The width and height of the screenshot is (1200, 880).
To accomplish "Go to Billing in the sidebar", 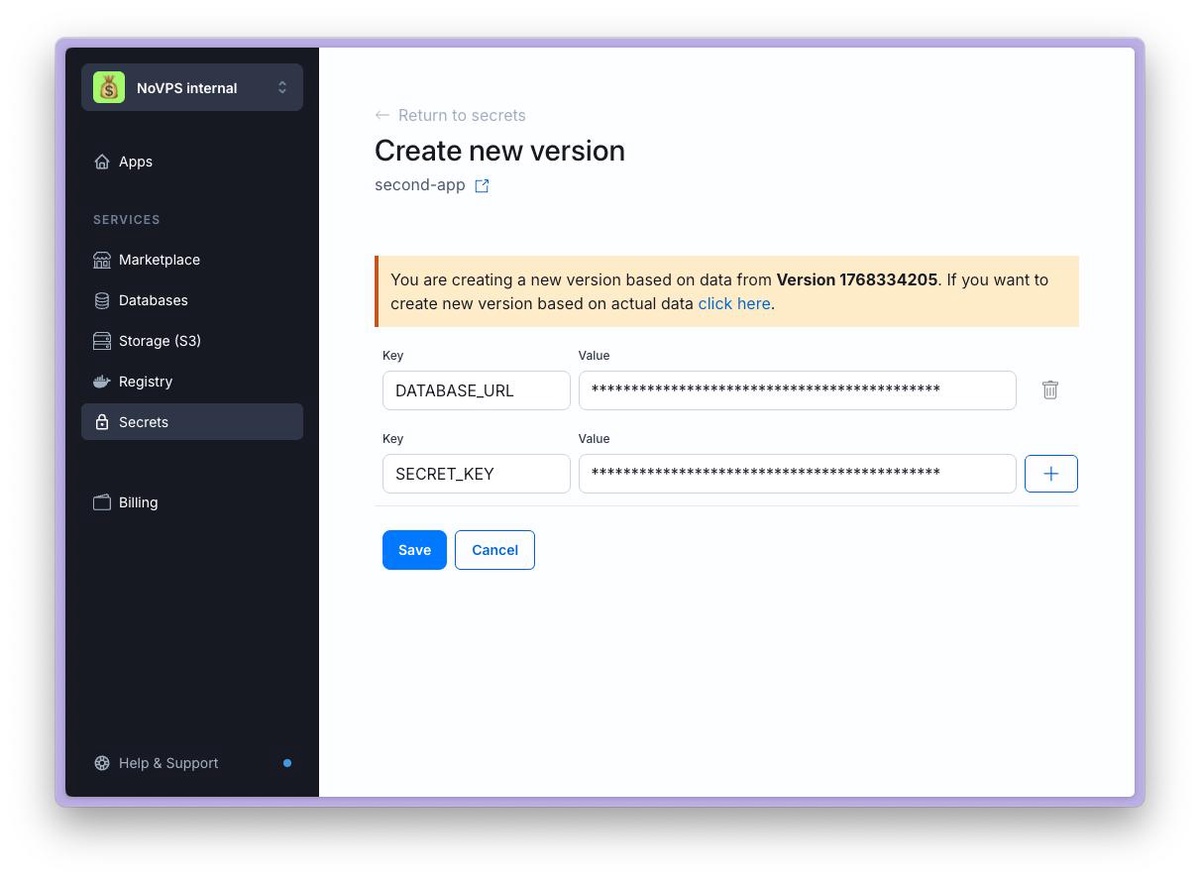I will pos(138,503).
